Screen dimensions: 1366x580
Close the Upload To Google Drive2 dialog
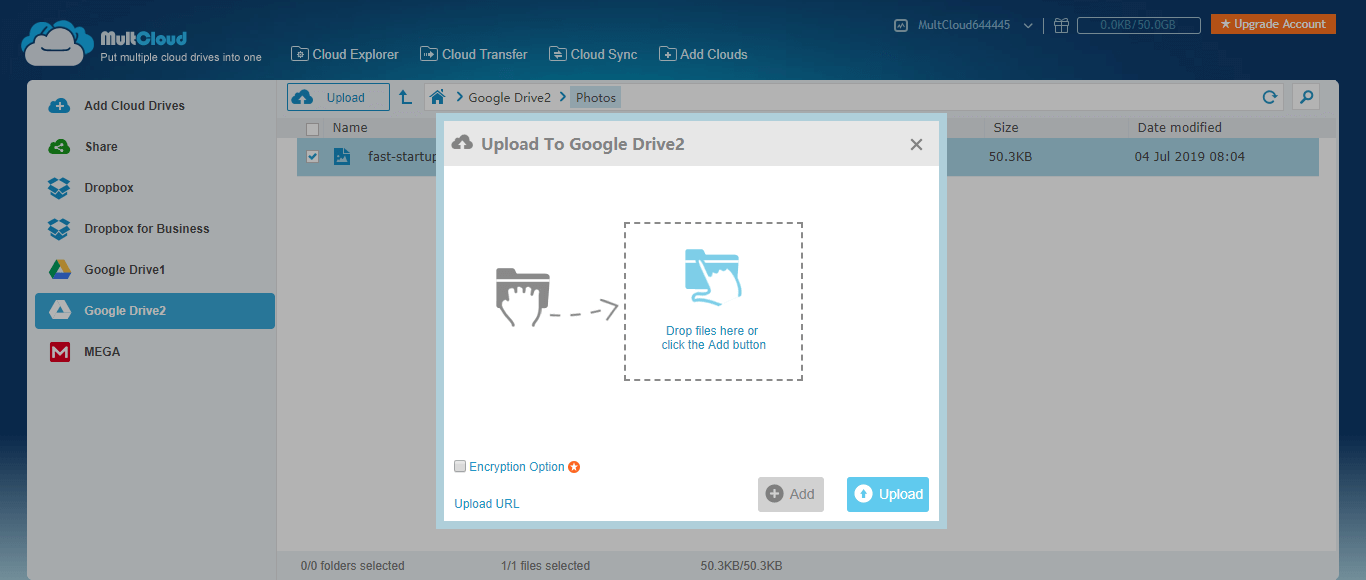[x=916, y=145]
